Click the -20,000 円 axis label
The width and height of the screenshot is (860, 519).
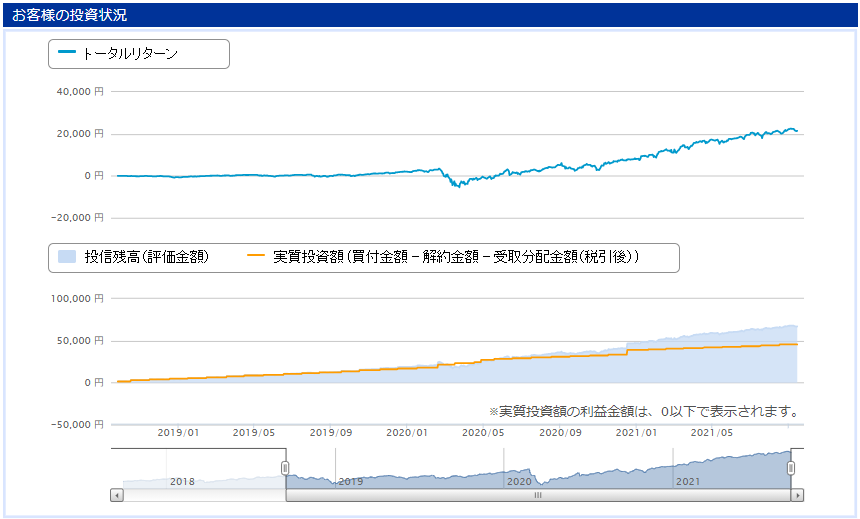click(x=77, y=218)
